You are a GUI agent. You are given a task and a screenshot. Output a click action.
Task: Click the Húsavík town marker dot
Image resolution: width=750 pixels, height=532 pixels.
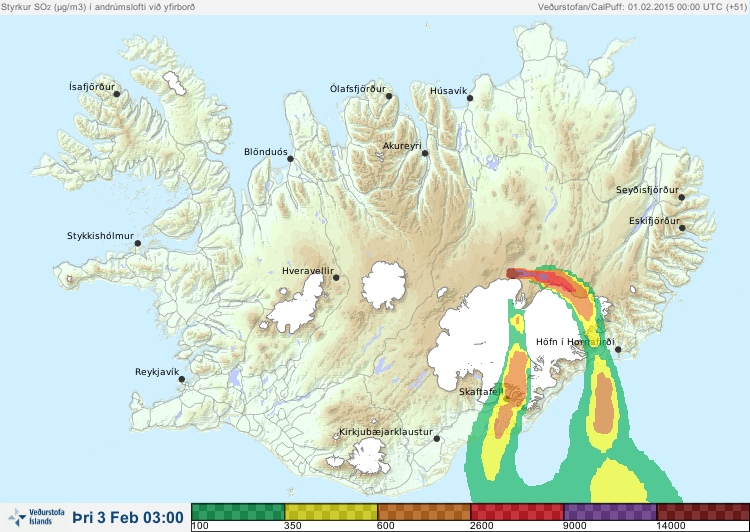tap(470, 98)
